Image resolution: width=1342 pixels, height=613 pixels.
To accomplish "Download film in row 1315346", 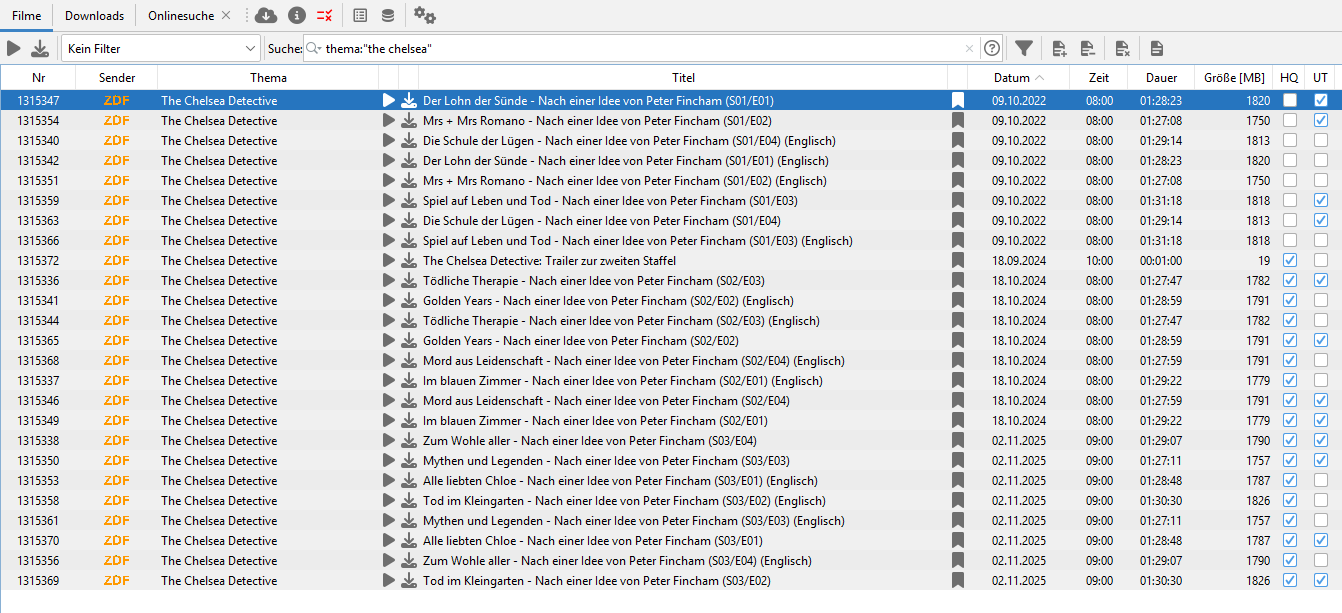I will [x=409, y=400].
